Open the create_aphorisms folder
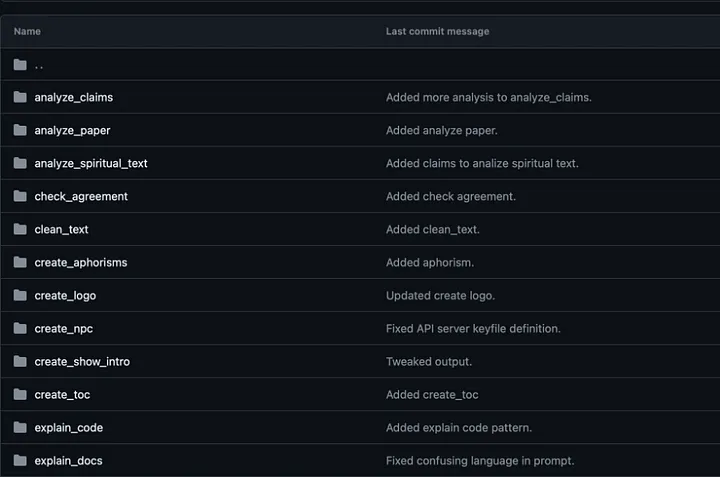Screen dimensions: 720x477 point(81,263)
